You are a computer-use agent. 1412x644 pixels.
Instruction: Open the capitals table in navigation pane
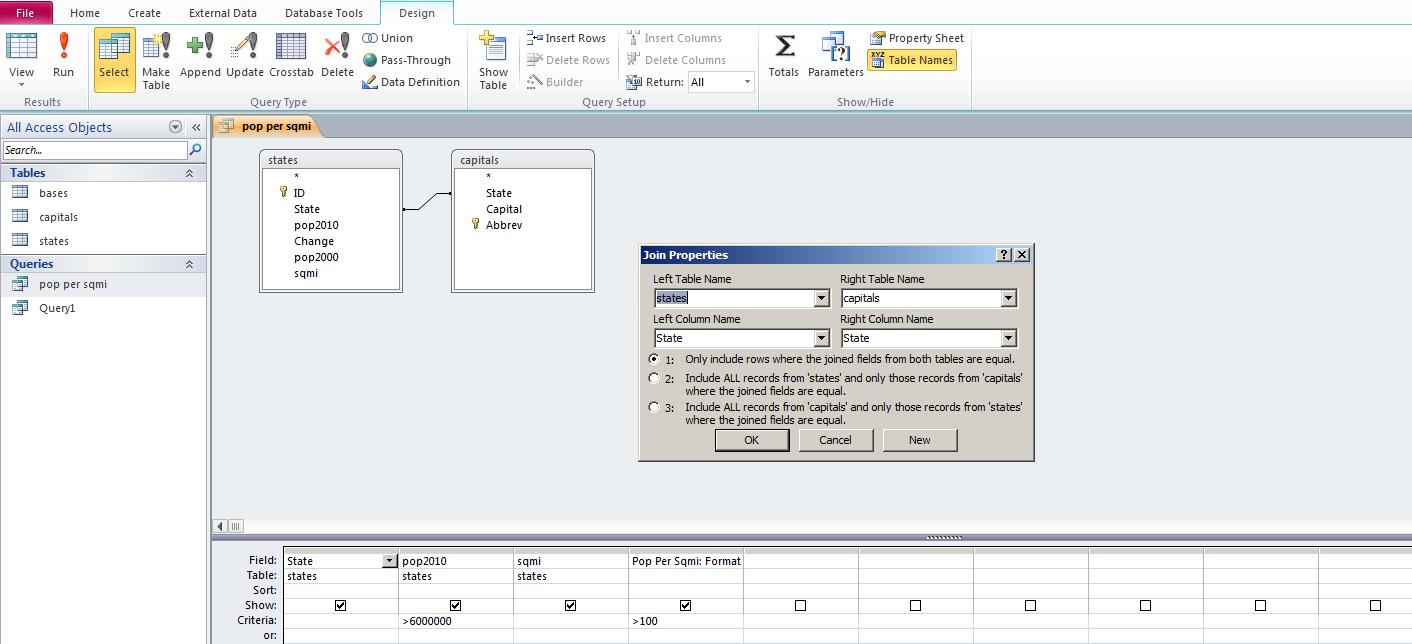(x=58, y=217)
